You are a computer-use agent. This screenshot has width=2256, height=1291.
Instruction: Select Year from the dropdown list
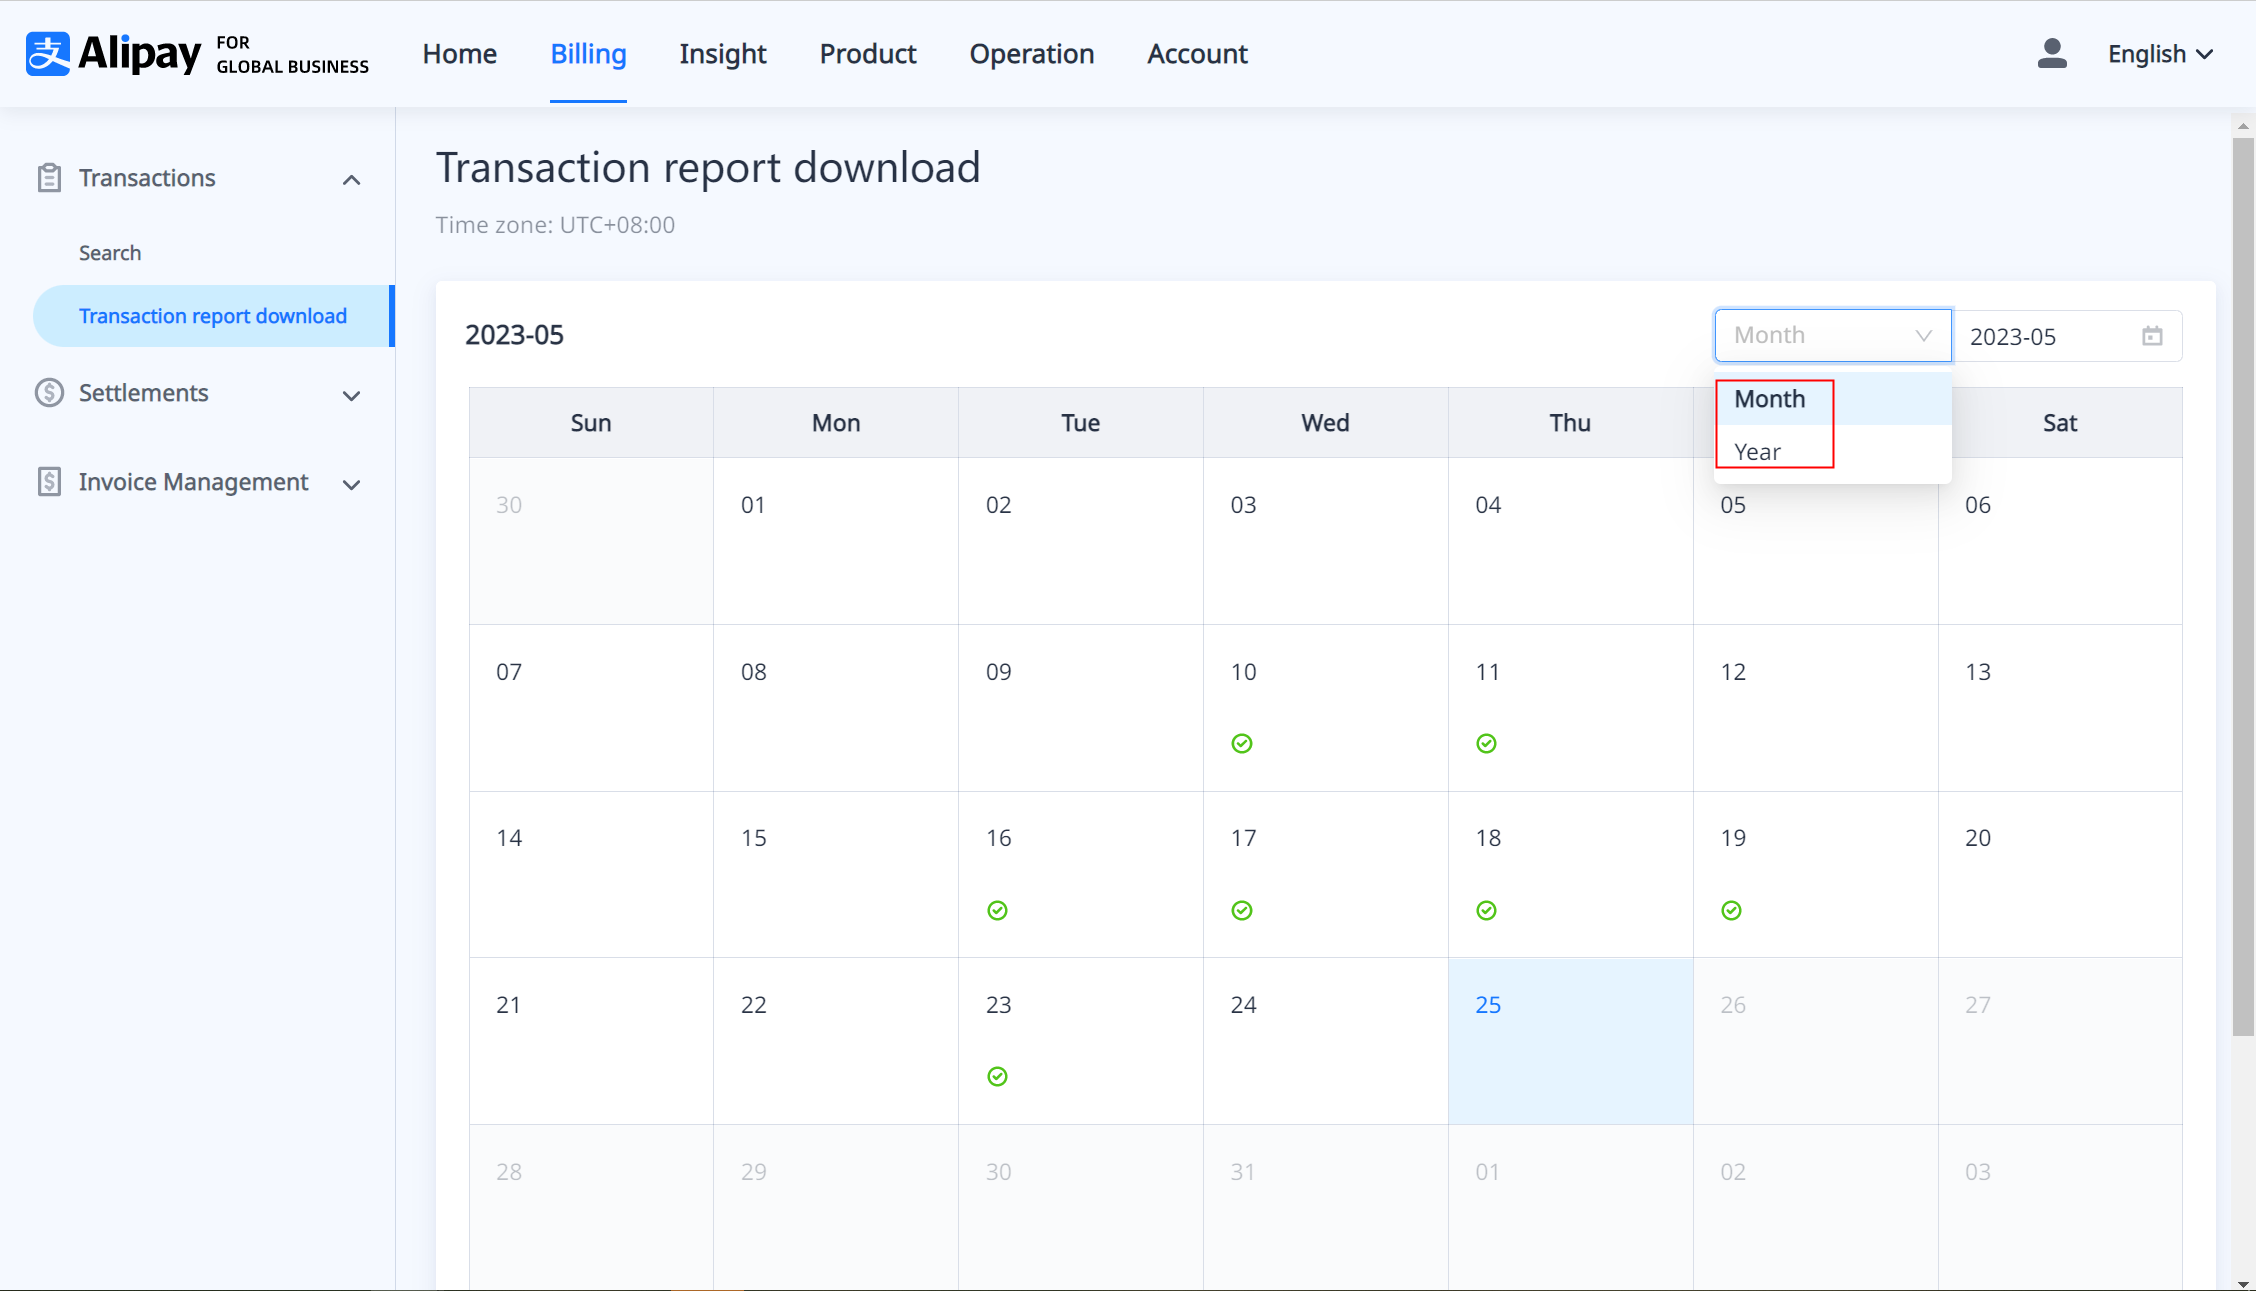pyautogui.click(x=1757, y=452)
